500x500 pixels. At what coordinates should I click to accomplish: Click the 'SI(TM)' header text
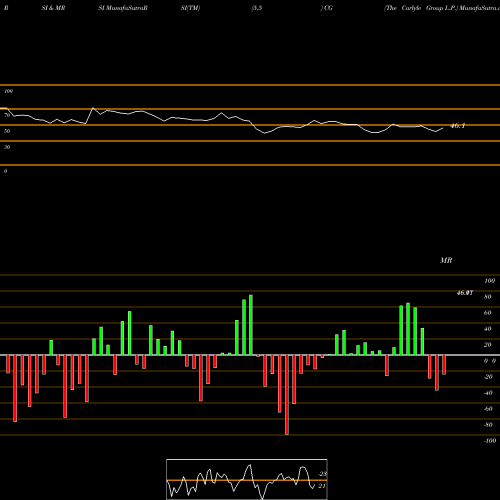190,8
